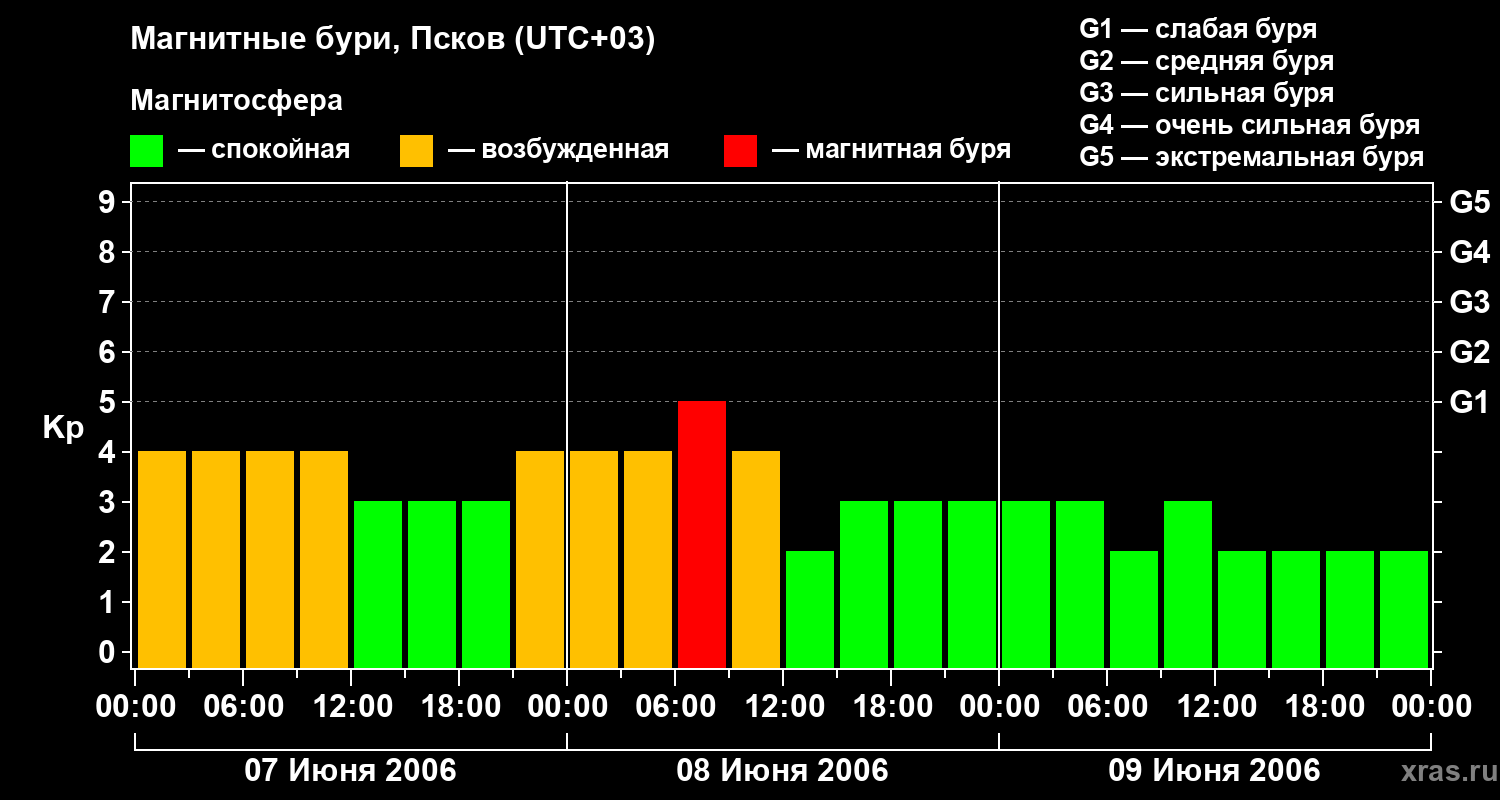The image size is (1500, 800).
Task: Click the Kp axis value '7'
Action: click(x=109, y=302)
